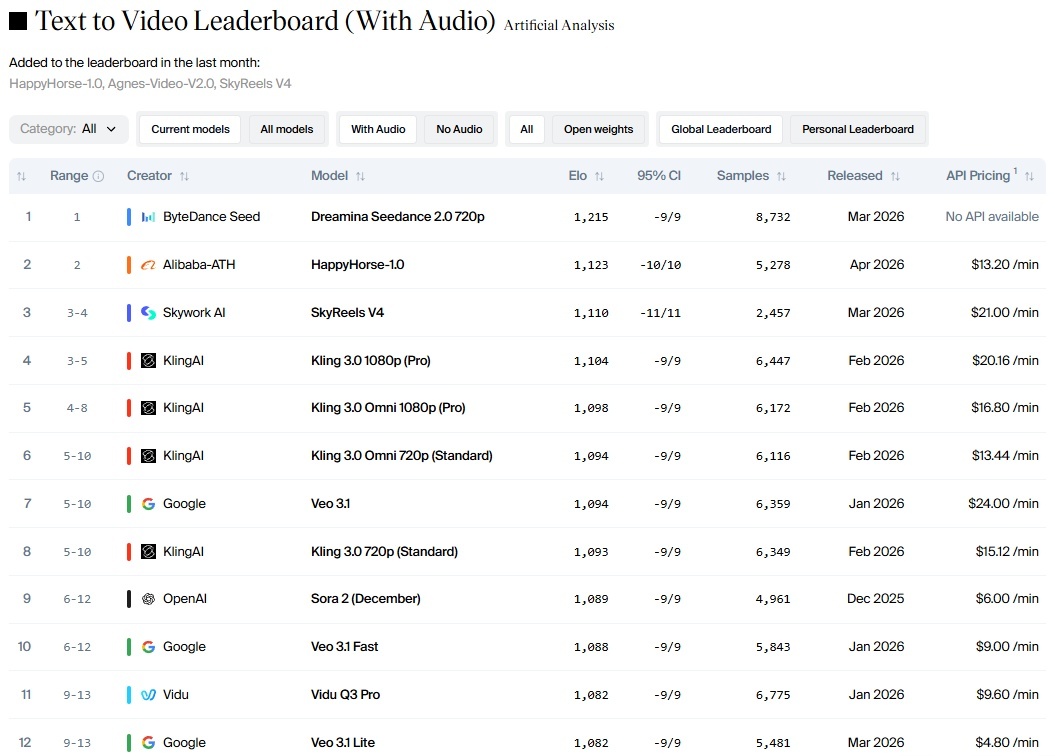Click Google logo in the Veo 3.1 row

click(x=148, y=504)
